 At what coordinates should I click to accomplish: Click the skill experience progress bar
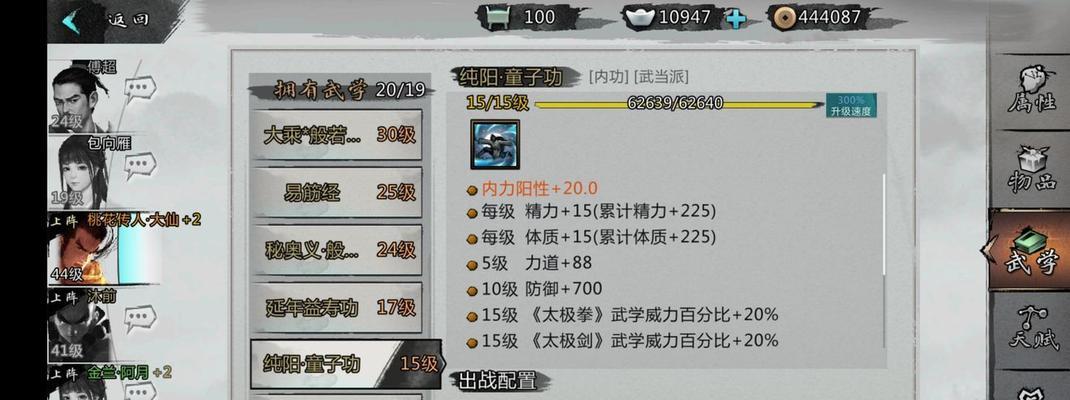[679, 104]
